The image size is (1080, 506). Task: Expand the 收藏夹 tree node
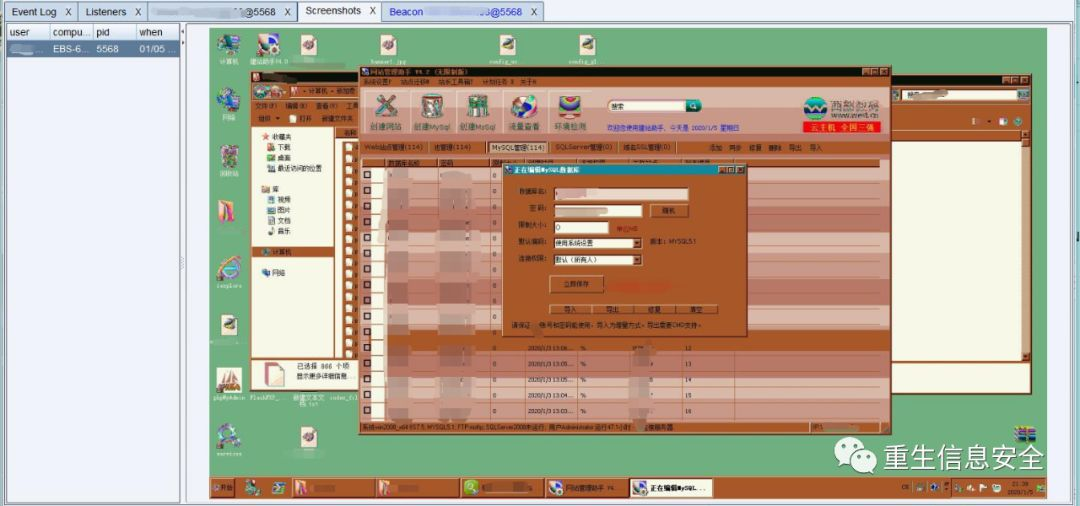(275, 137)
